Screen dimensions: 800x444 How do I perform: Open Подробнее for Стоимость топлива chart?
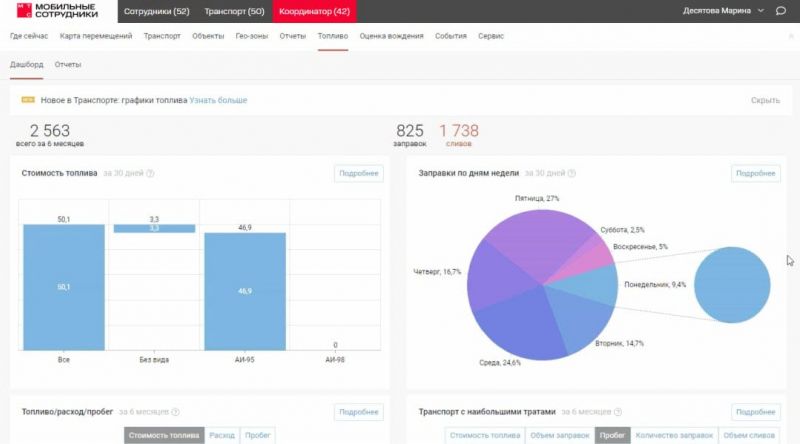(x=358, y=173)
